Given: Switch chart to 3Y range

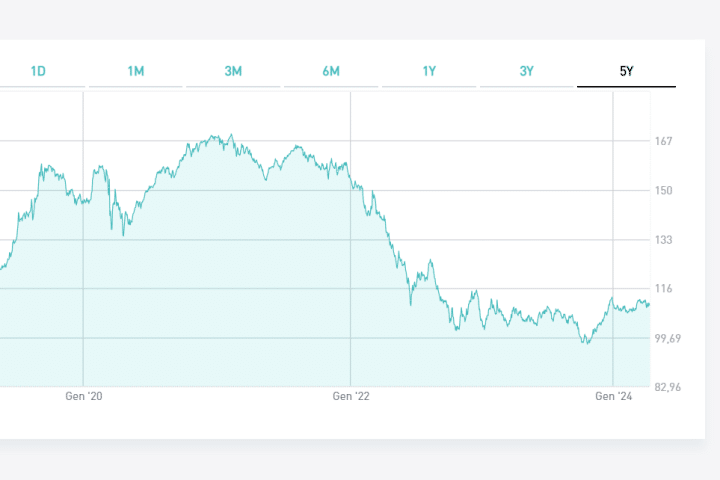Looking at the screenshot, I should click(526, 71).
